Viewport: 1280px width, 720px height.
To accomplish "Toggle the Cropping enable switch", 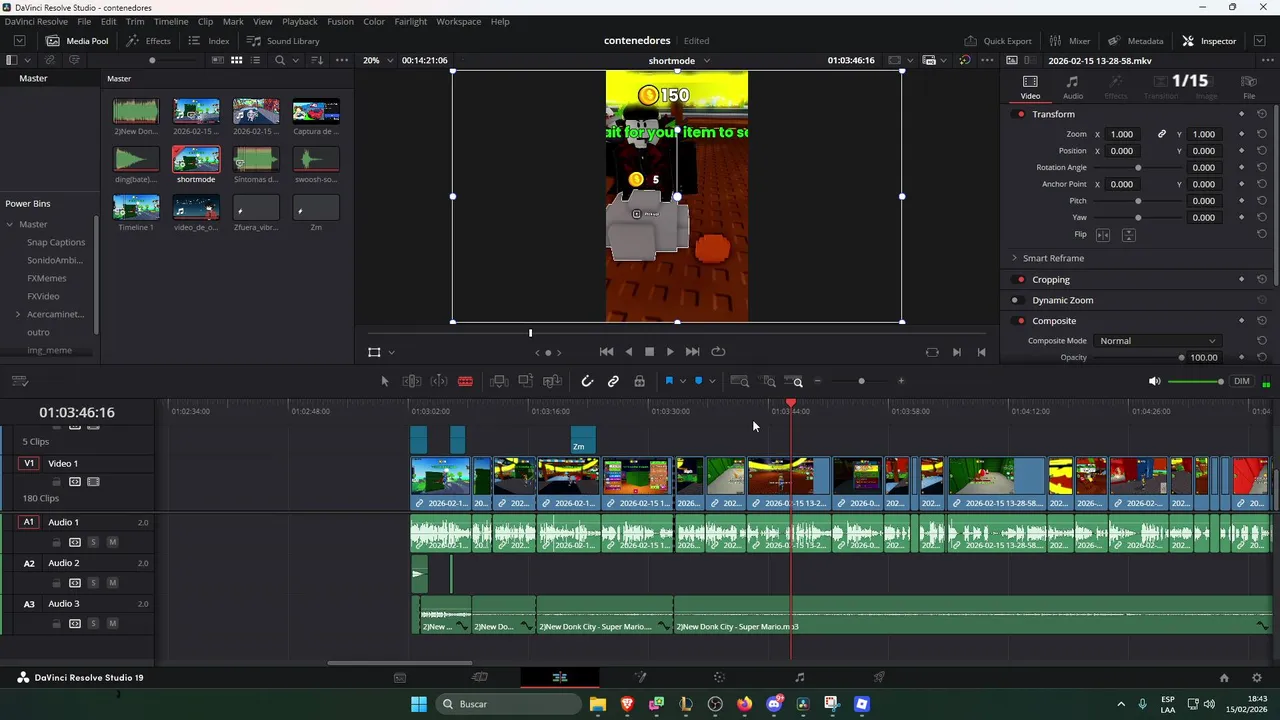I will 1020,280.
